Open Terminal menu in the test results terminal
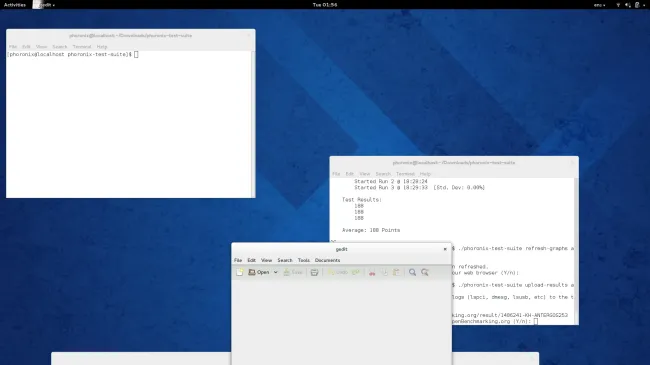The image size is (650, 365). click(x=405, y=174)
